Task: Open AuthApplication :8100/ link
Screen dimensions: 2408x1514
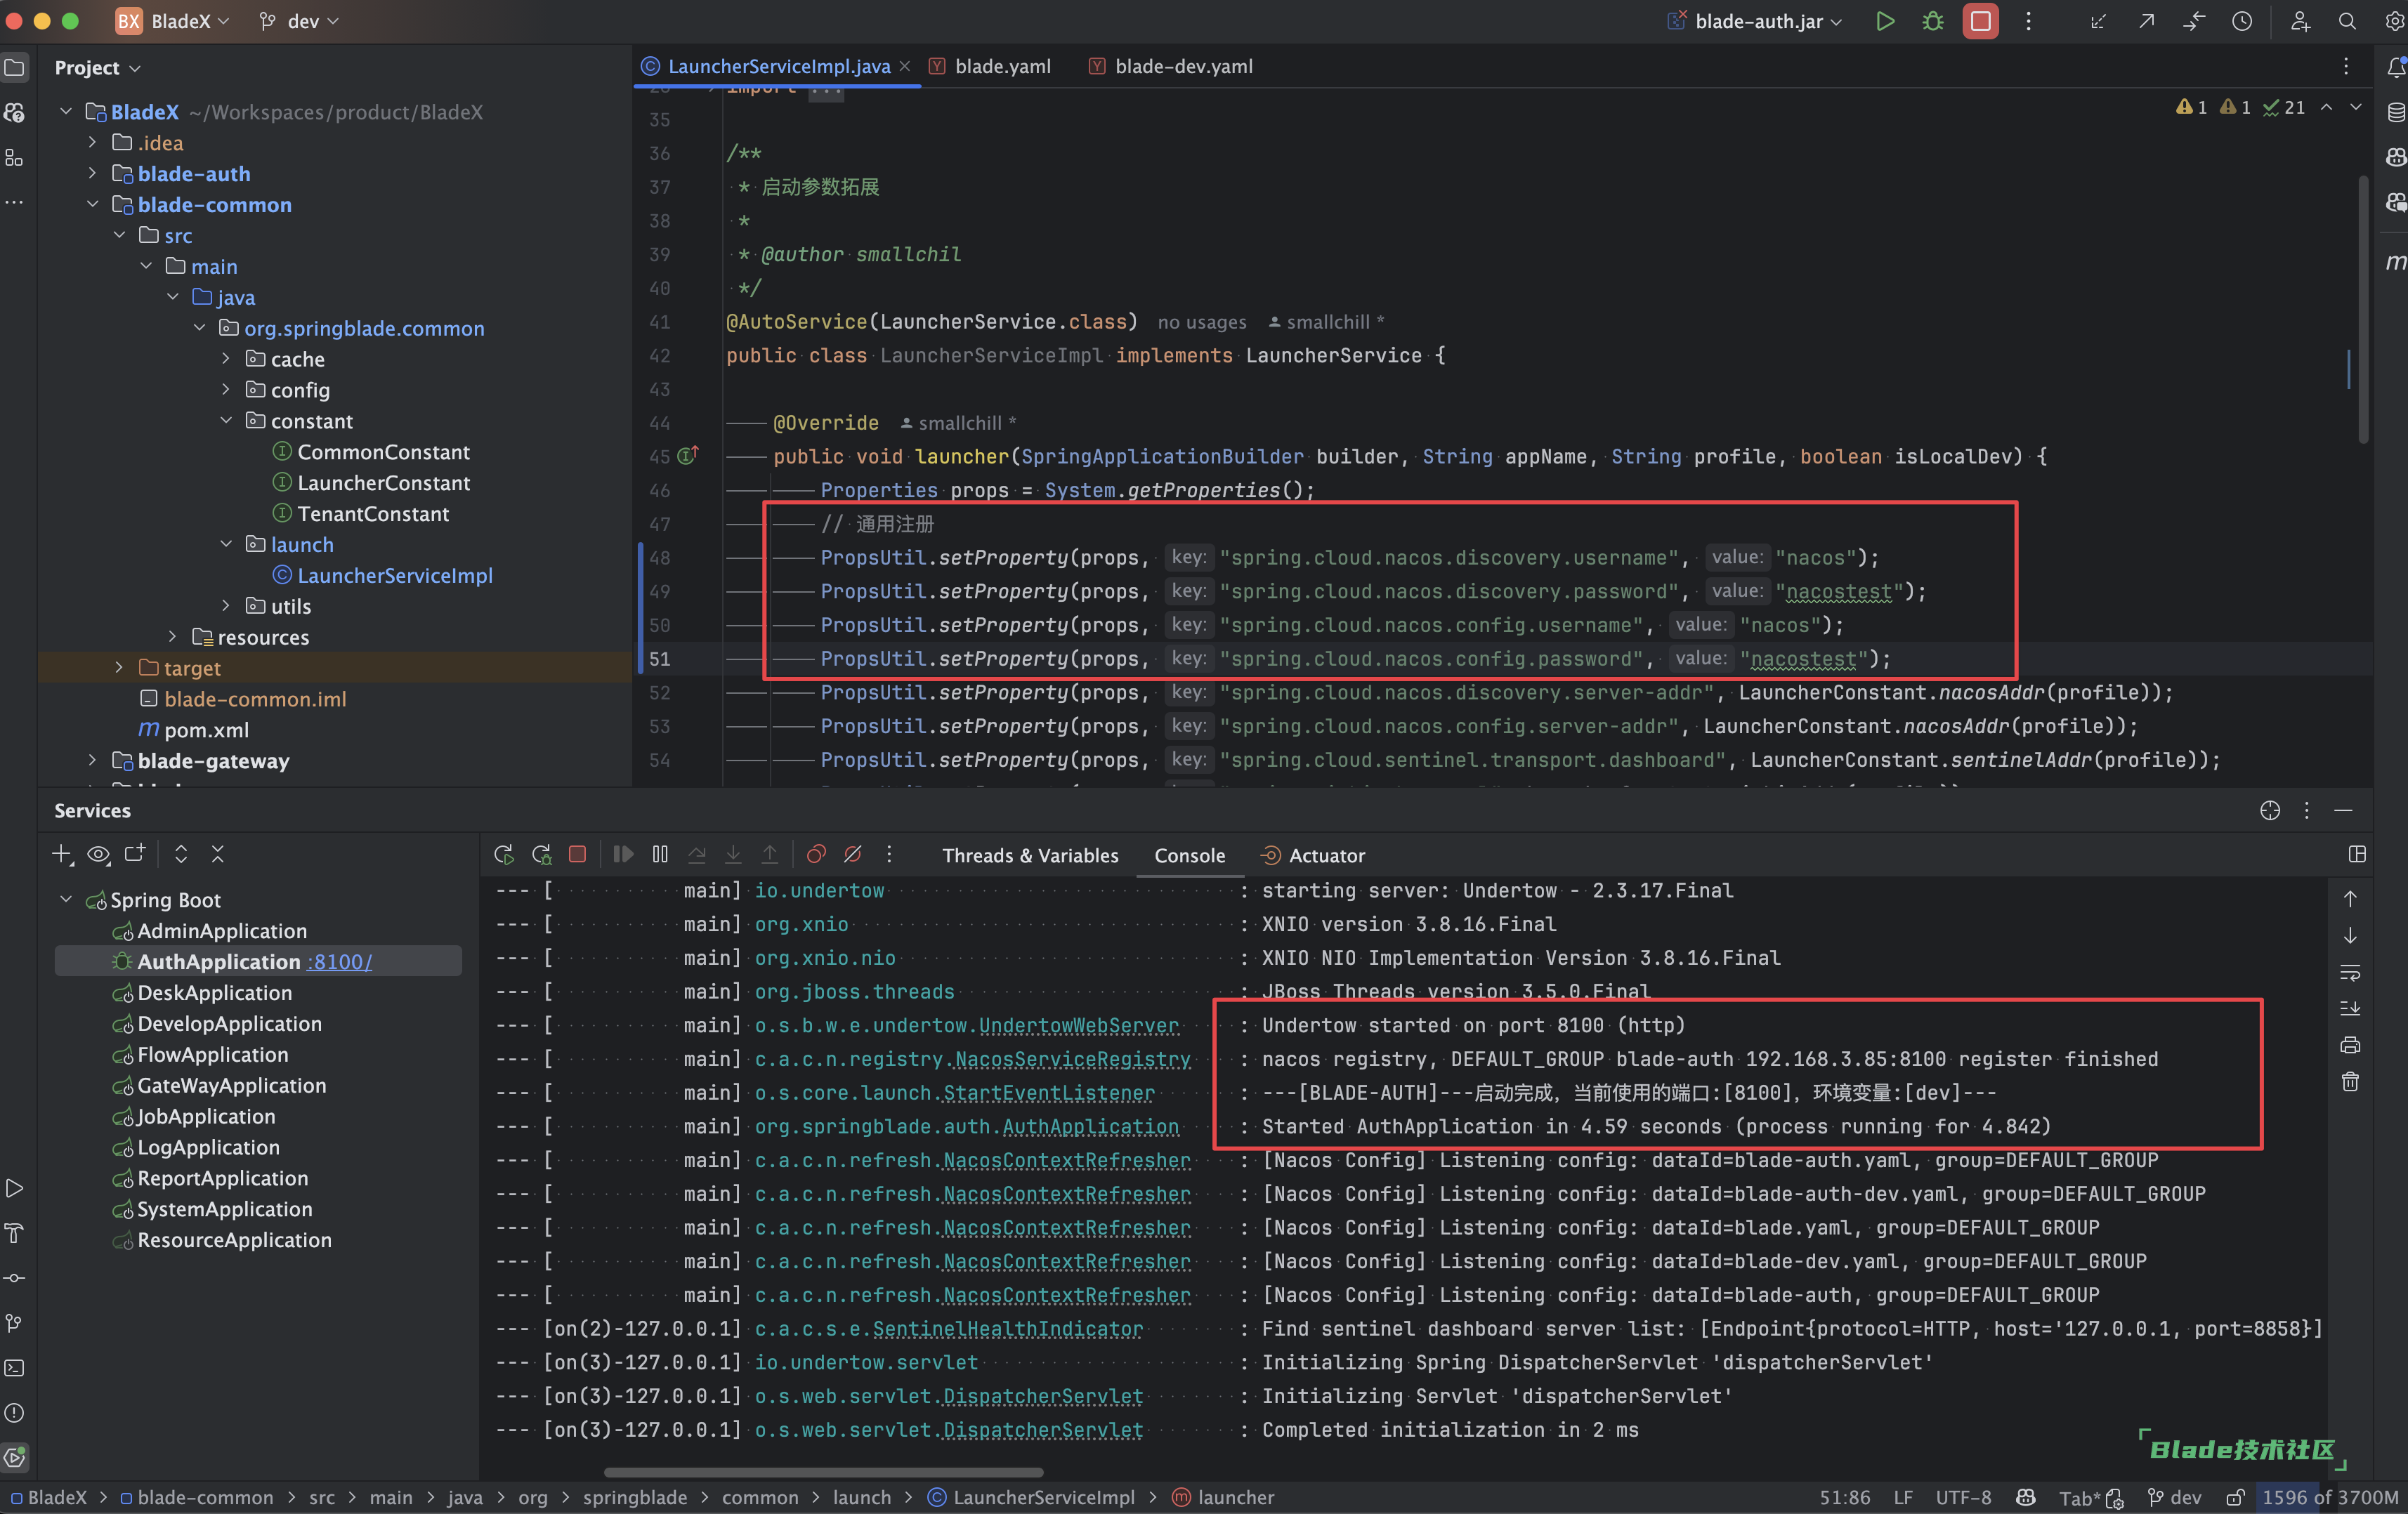Action: click(340, 961)
